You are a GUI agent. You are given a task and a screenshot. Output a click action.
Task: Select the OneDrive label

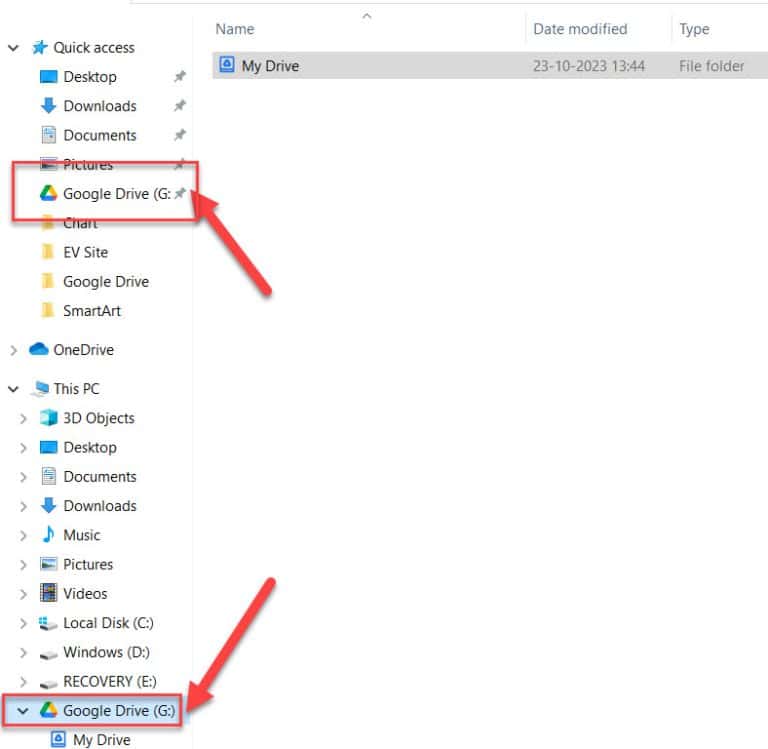[x=84, y=350]
